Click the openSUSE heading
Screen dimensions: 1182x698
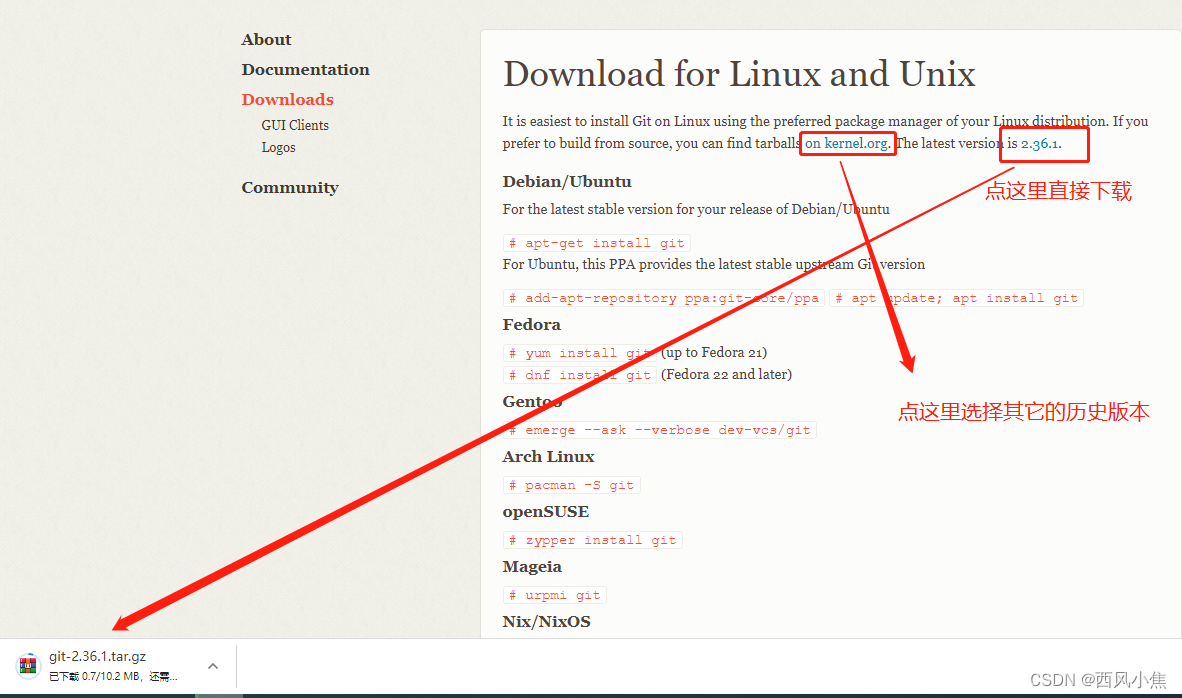545,512
